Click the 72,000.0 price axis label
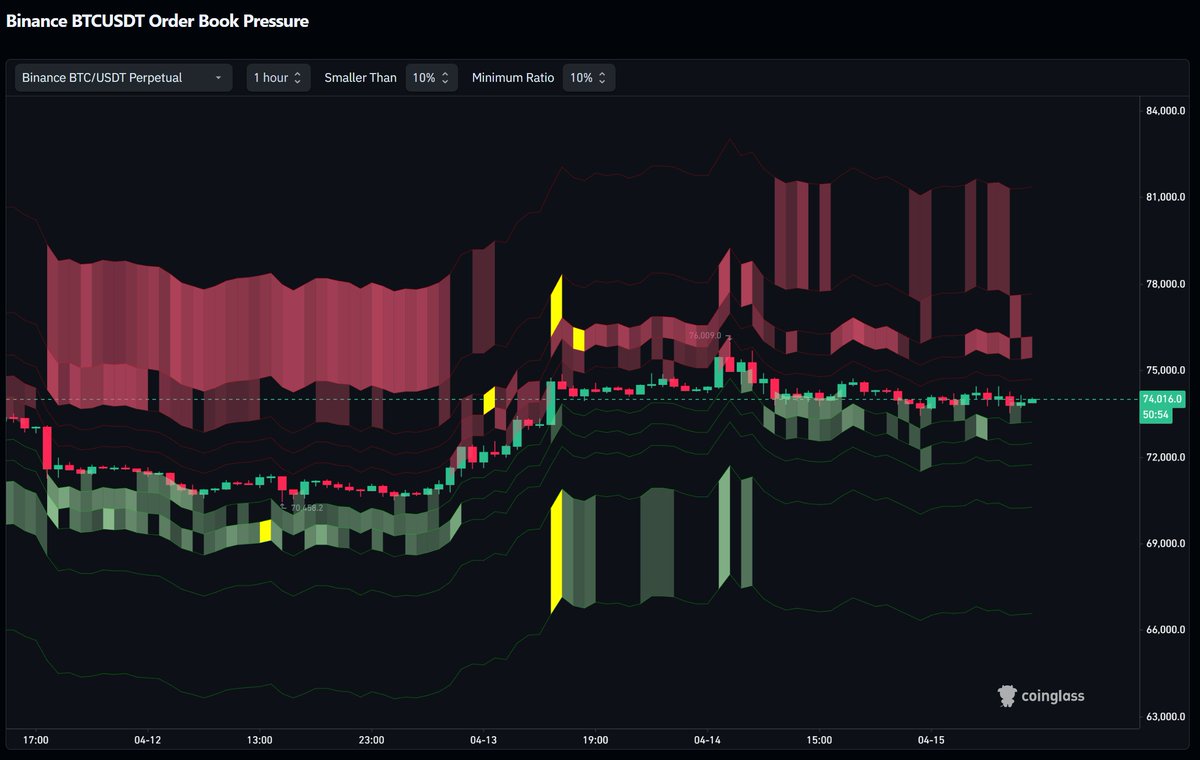This screenshot has width=1200, height=760. [1166, 457]
